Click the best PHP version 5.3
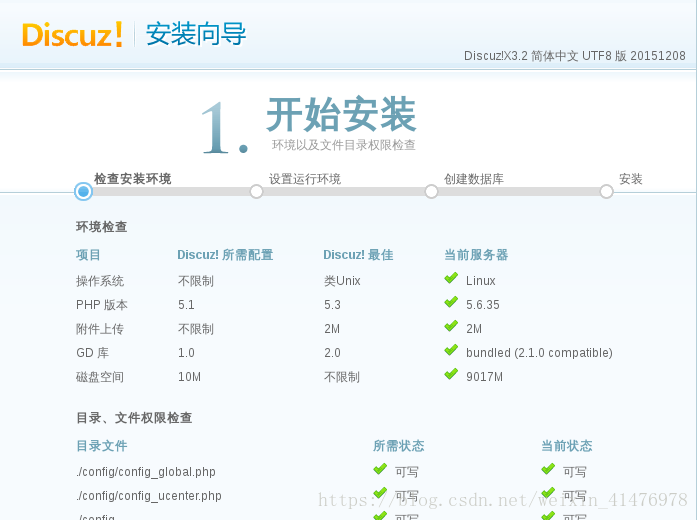 click(333, 305)
